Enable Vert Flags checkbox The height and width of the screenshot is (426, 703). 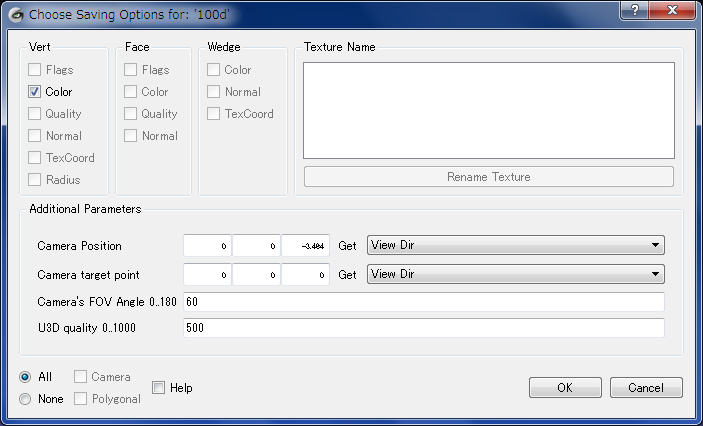(35, 70)
